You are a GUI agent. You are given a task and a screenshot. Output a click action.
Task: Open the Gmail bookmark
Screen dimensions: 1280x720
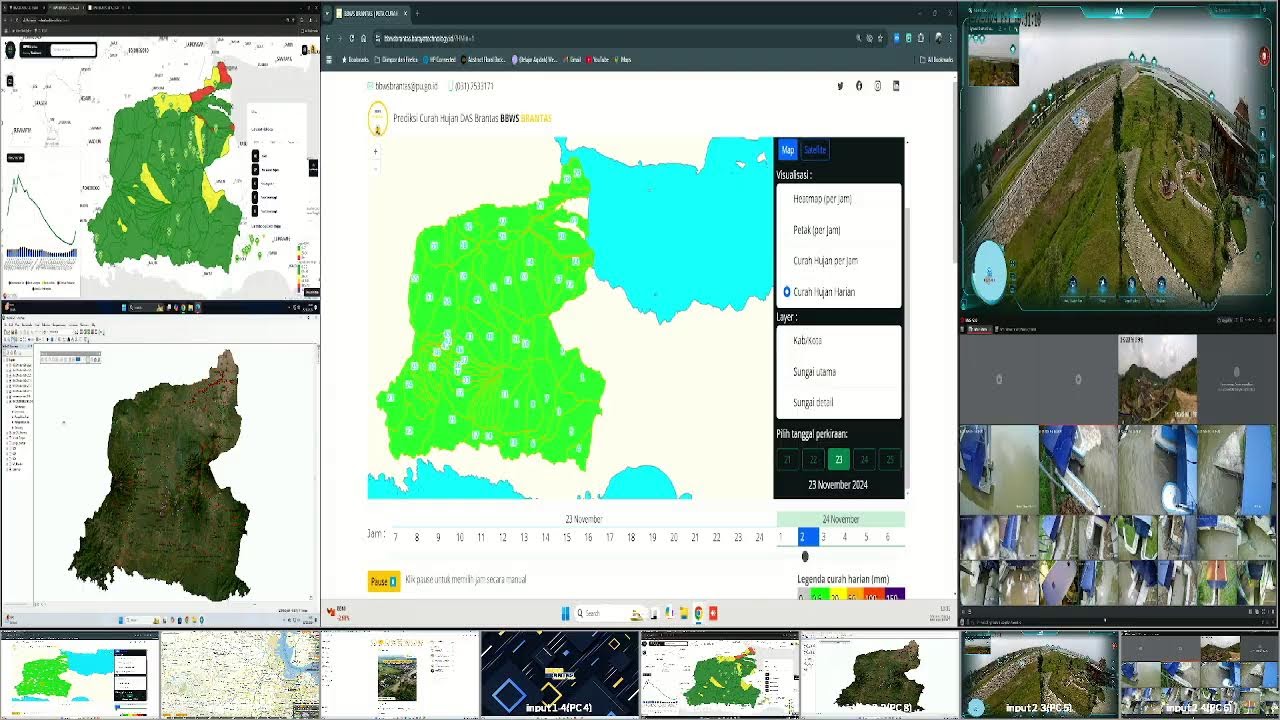(572, 60)
